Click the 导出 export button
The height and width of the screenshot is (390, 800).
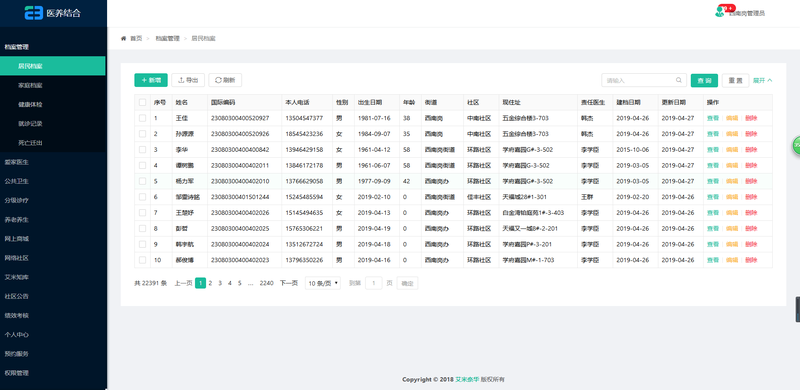click(188, 80)
